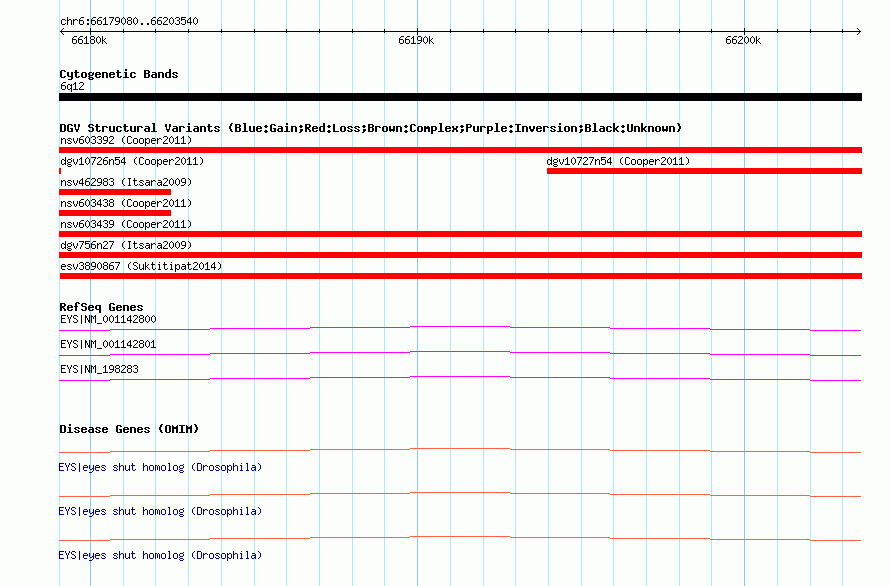Select the 6q12 band label
Viewport: 890px width, 586px height.
[x=72, y=86]
